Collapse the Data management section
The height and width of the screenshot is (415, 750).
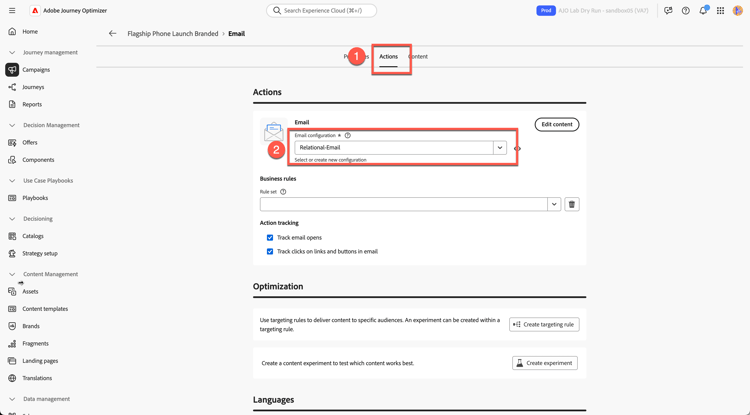pos(12,399)
